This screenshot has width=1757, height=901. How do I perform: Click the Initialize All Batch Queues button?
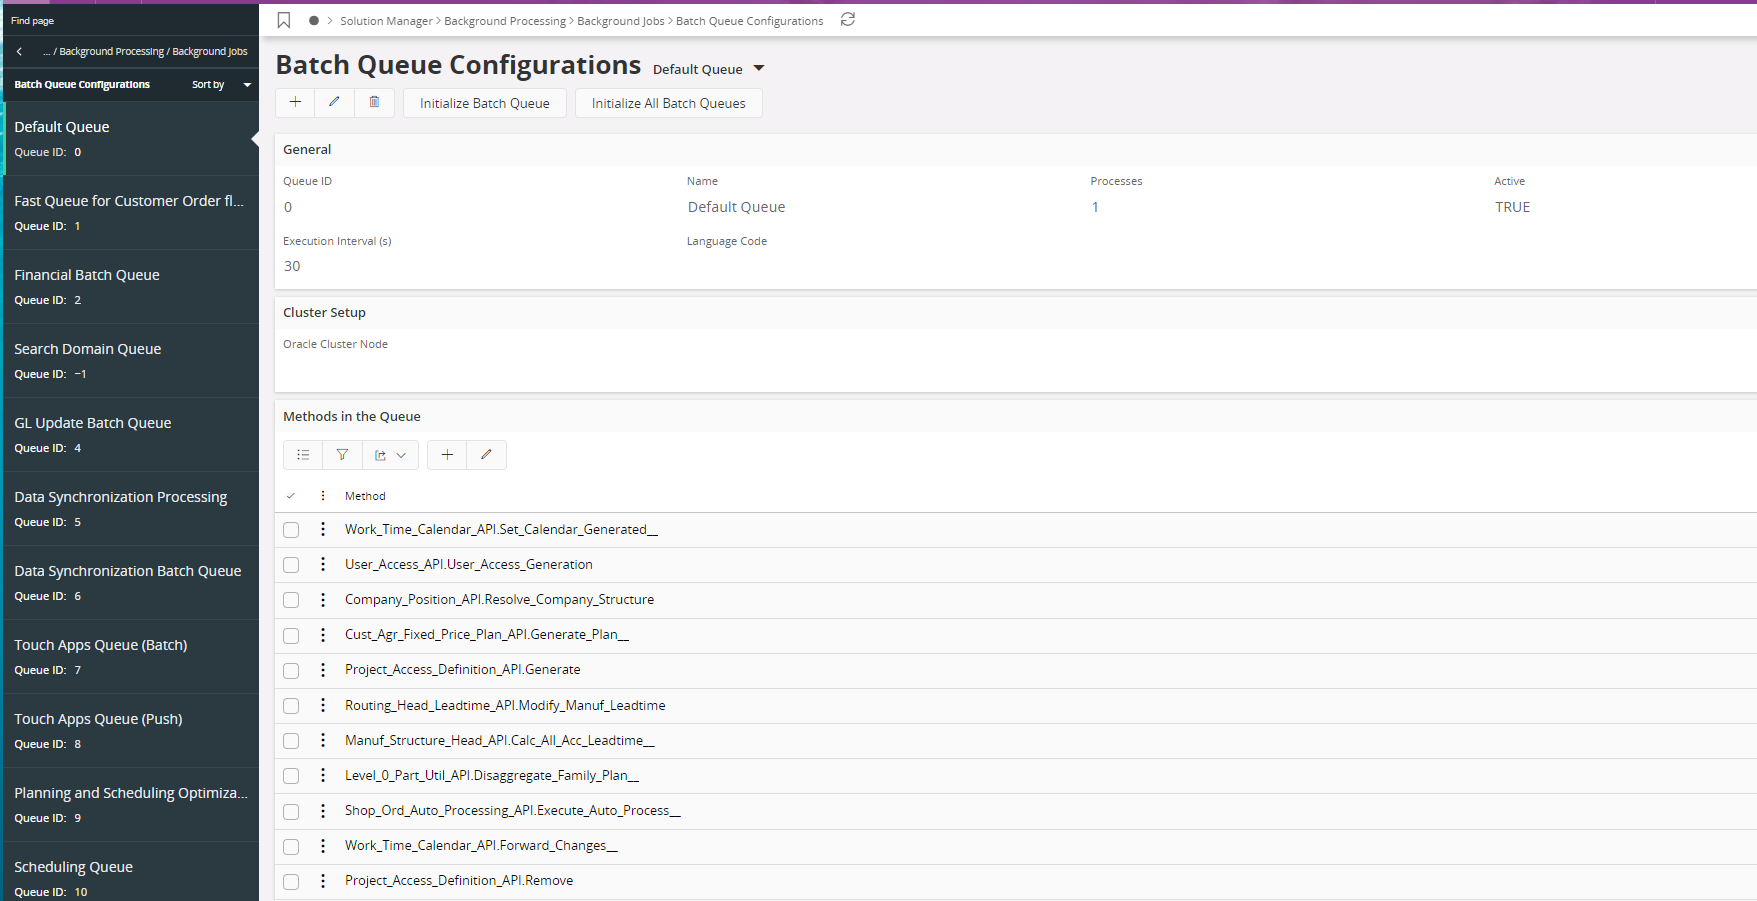(x=668, y=103)
